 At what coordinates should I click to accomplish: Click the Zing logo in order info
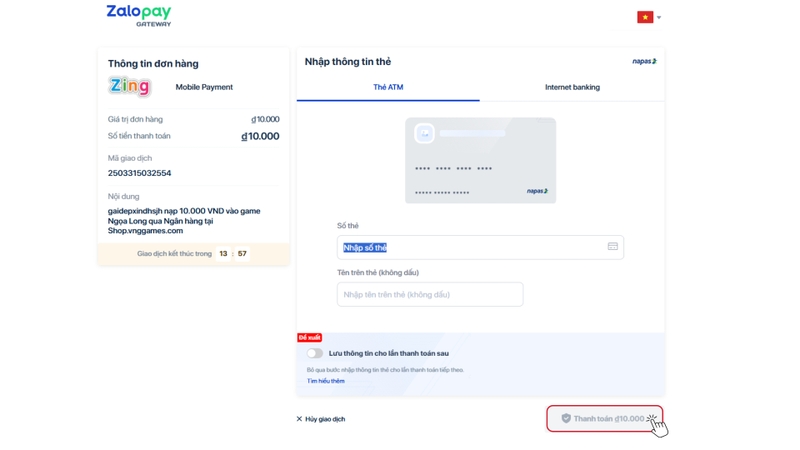click(130, 87)
